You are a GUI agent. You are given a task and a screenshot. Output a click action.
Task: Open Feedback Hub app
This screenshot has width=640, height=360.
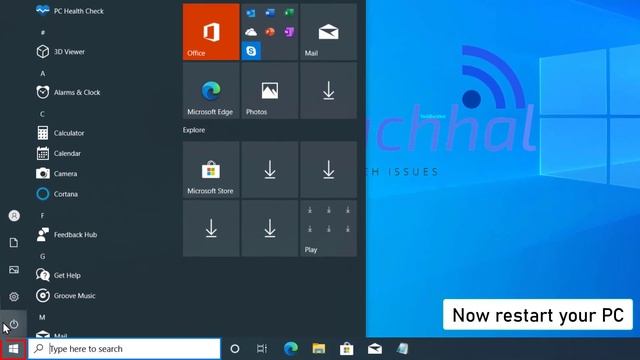click(67, 235)
